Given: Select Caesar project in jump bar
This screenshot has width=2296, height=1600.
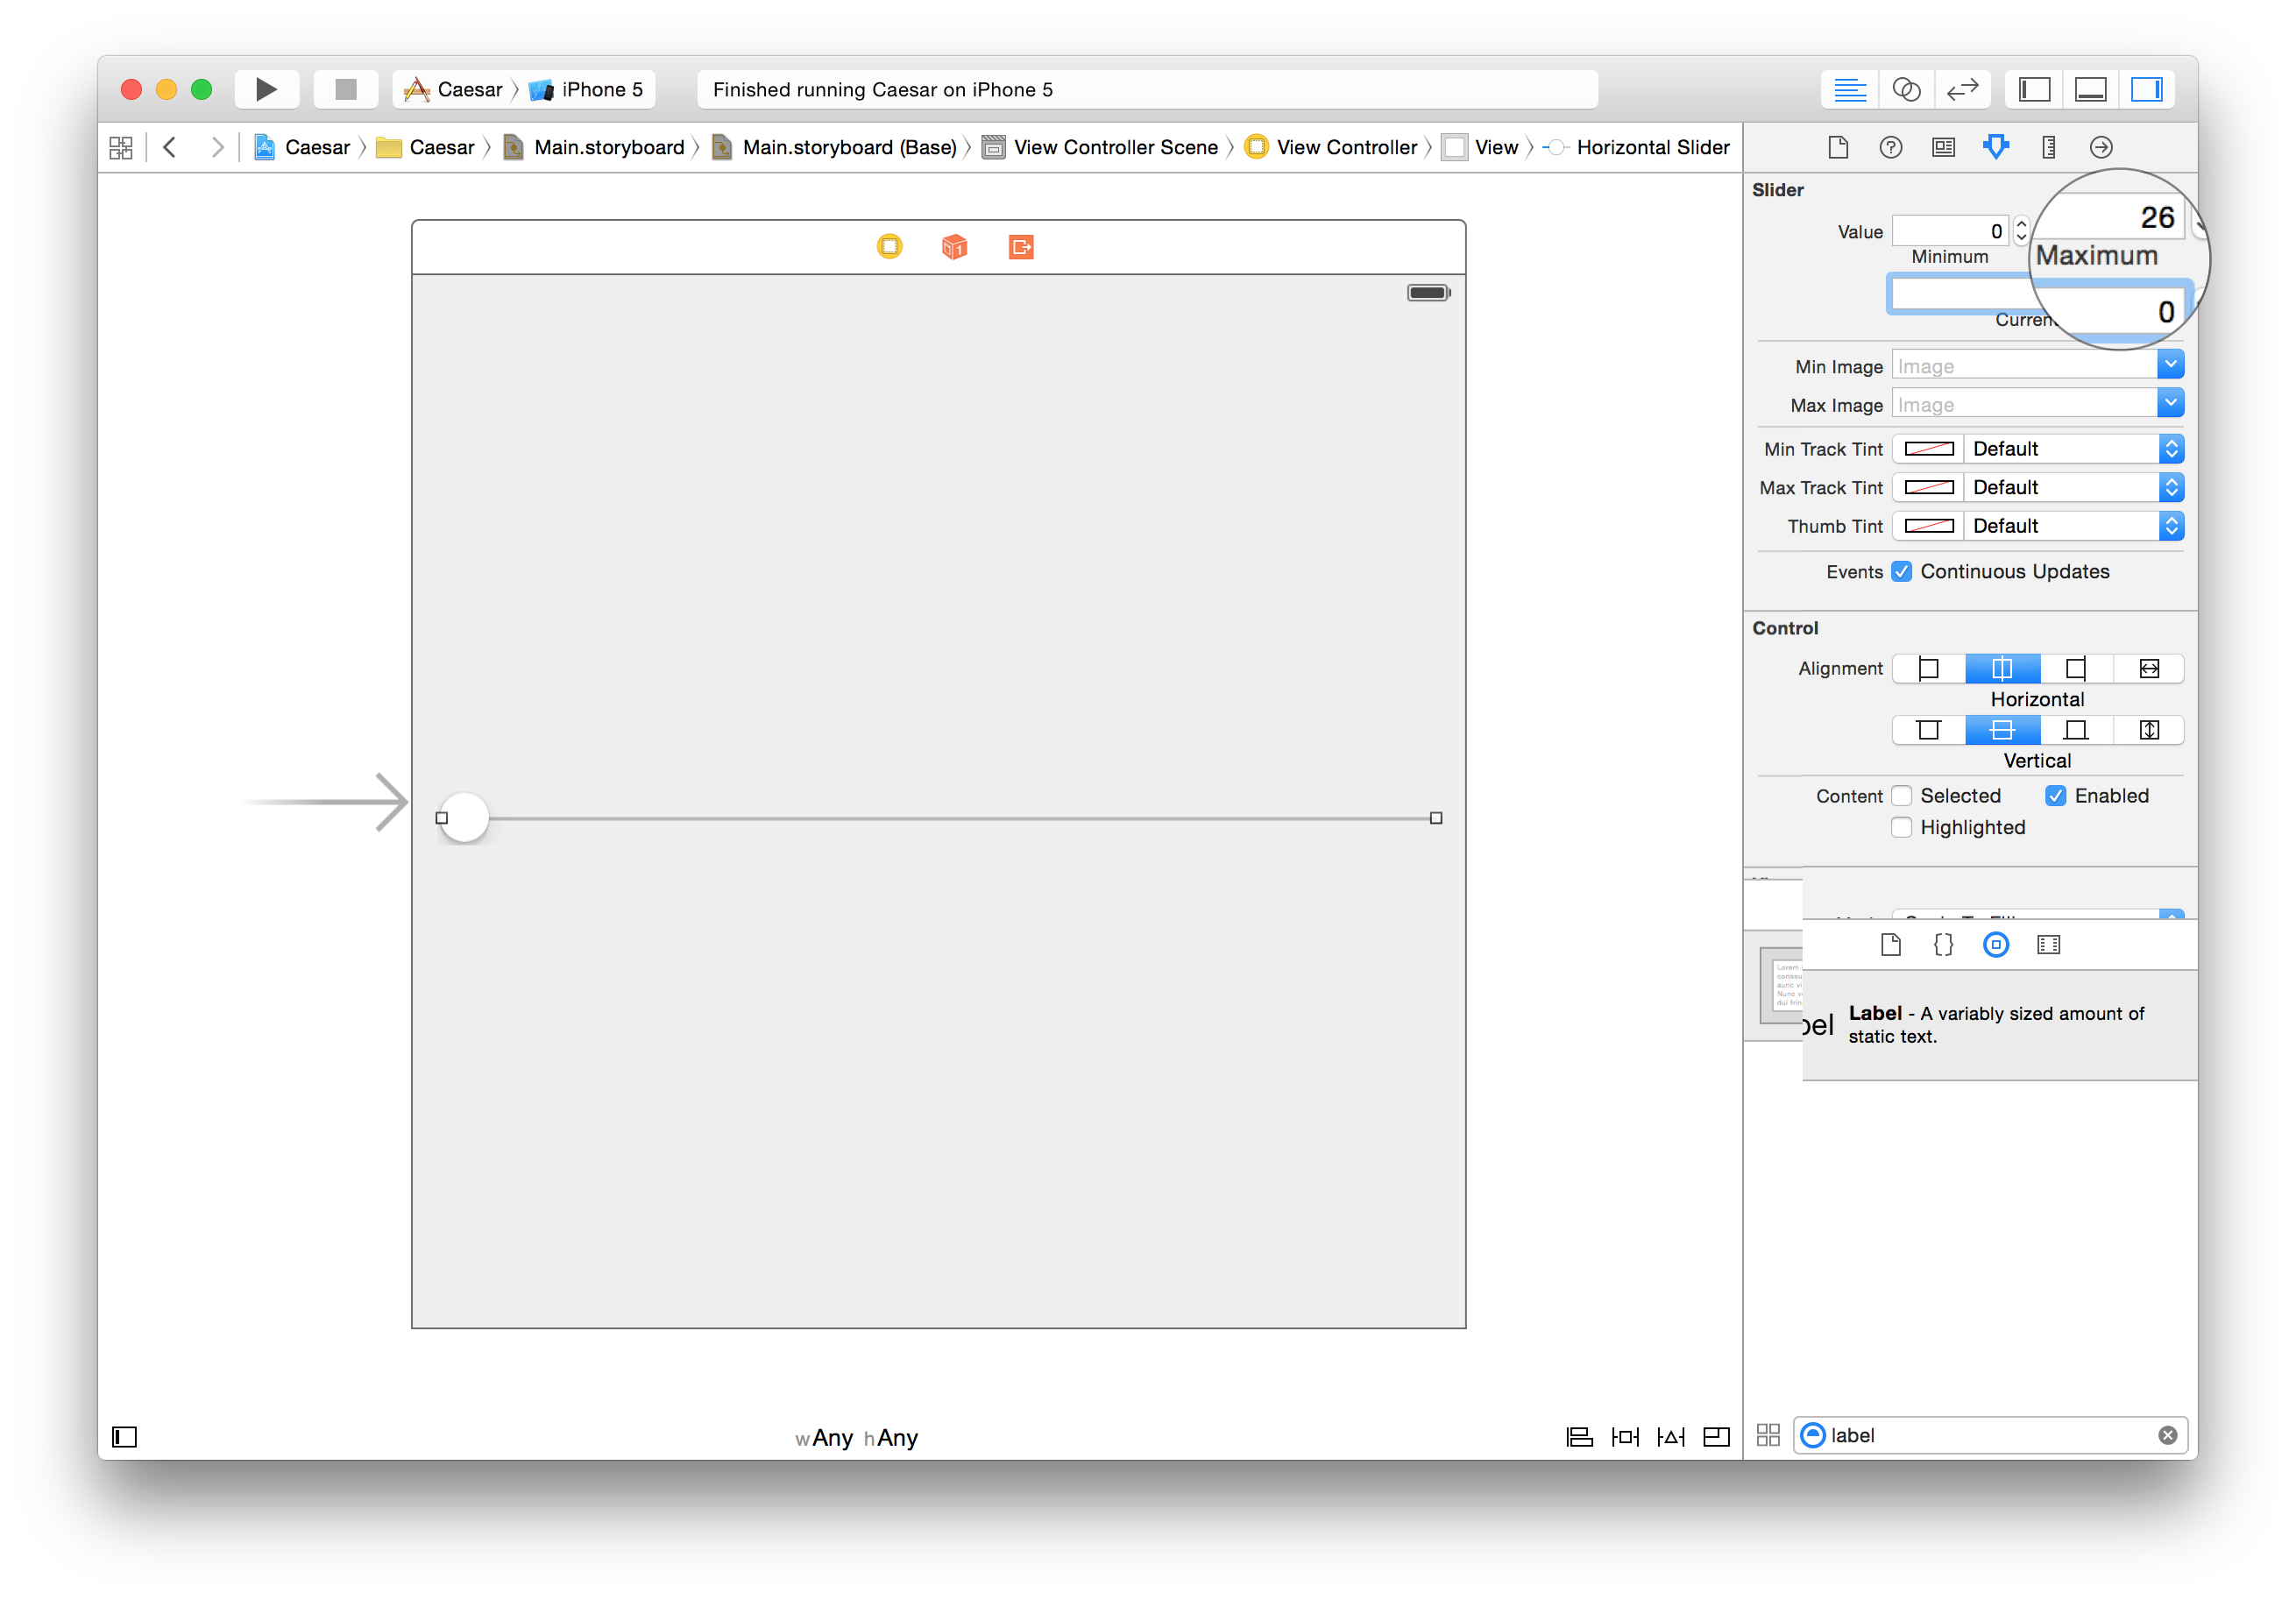Looking at the screenshot, I should click(x=302, y=148).
